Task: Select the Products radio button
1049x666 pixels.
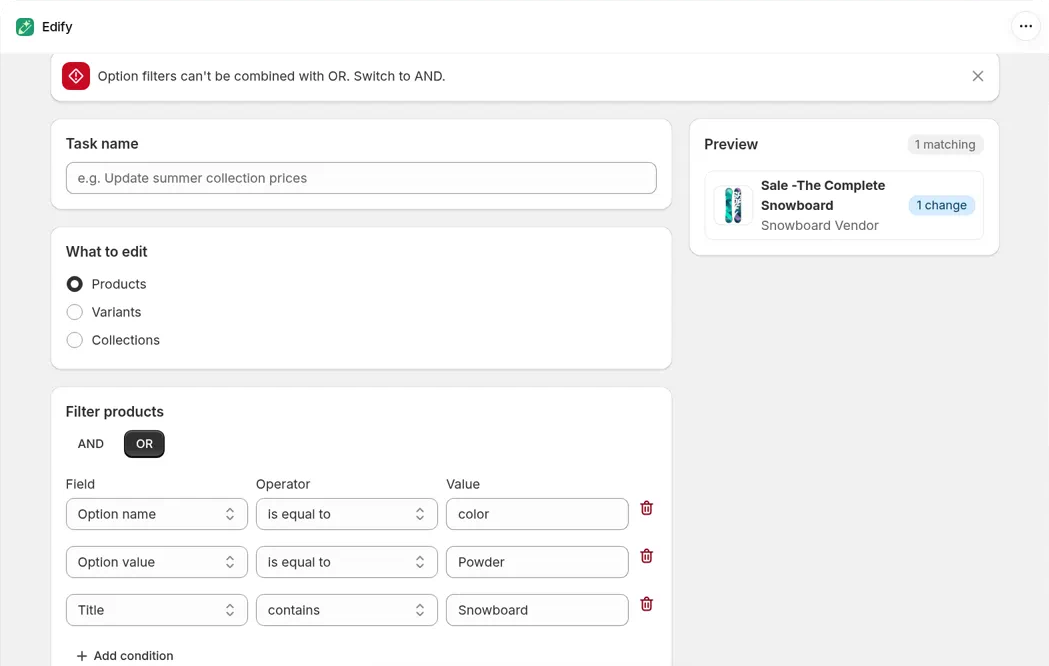Action: coord(75,284)
